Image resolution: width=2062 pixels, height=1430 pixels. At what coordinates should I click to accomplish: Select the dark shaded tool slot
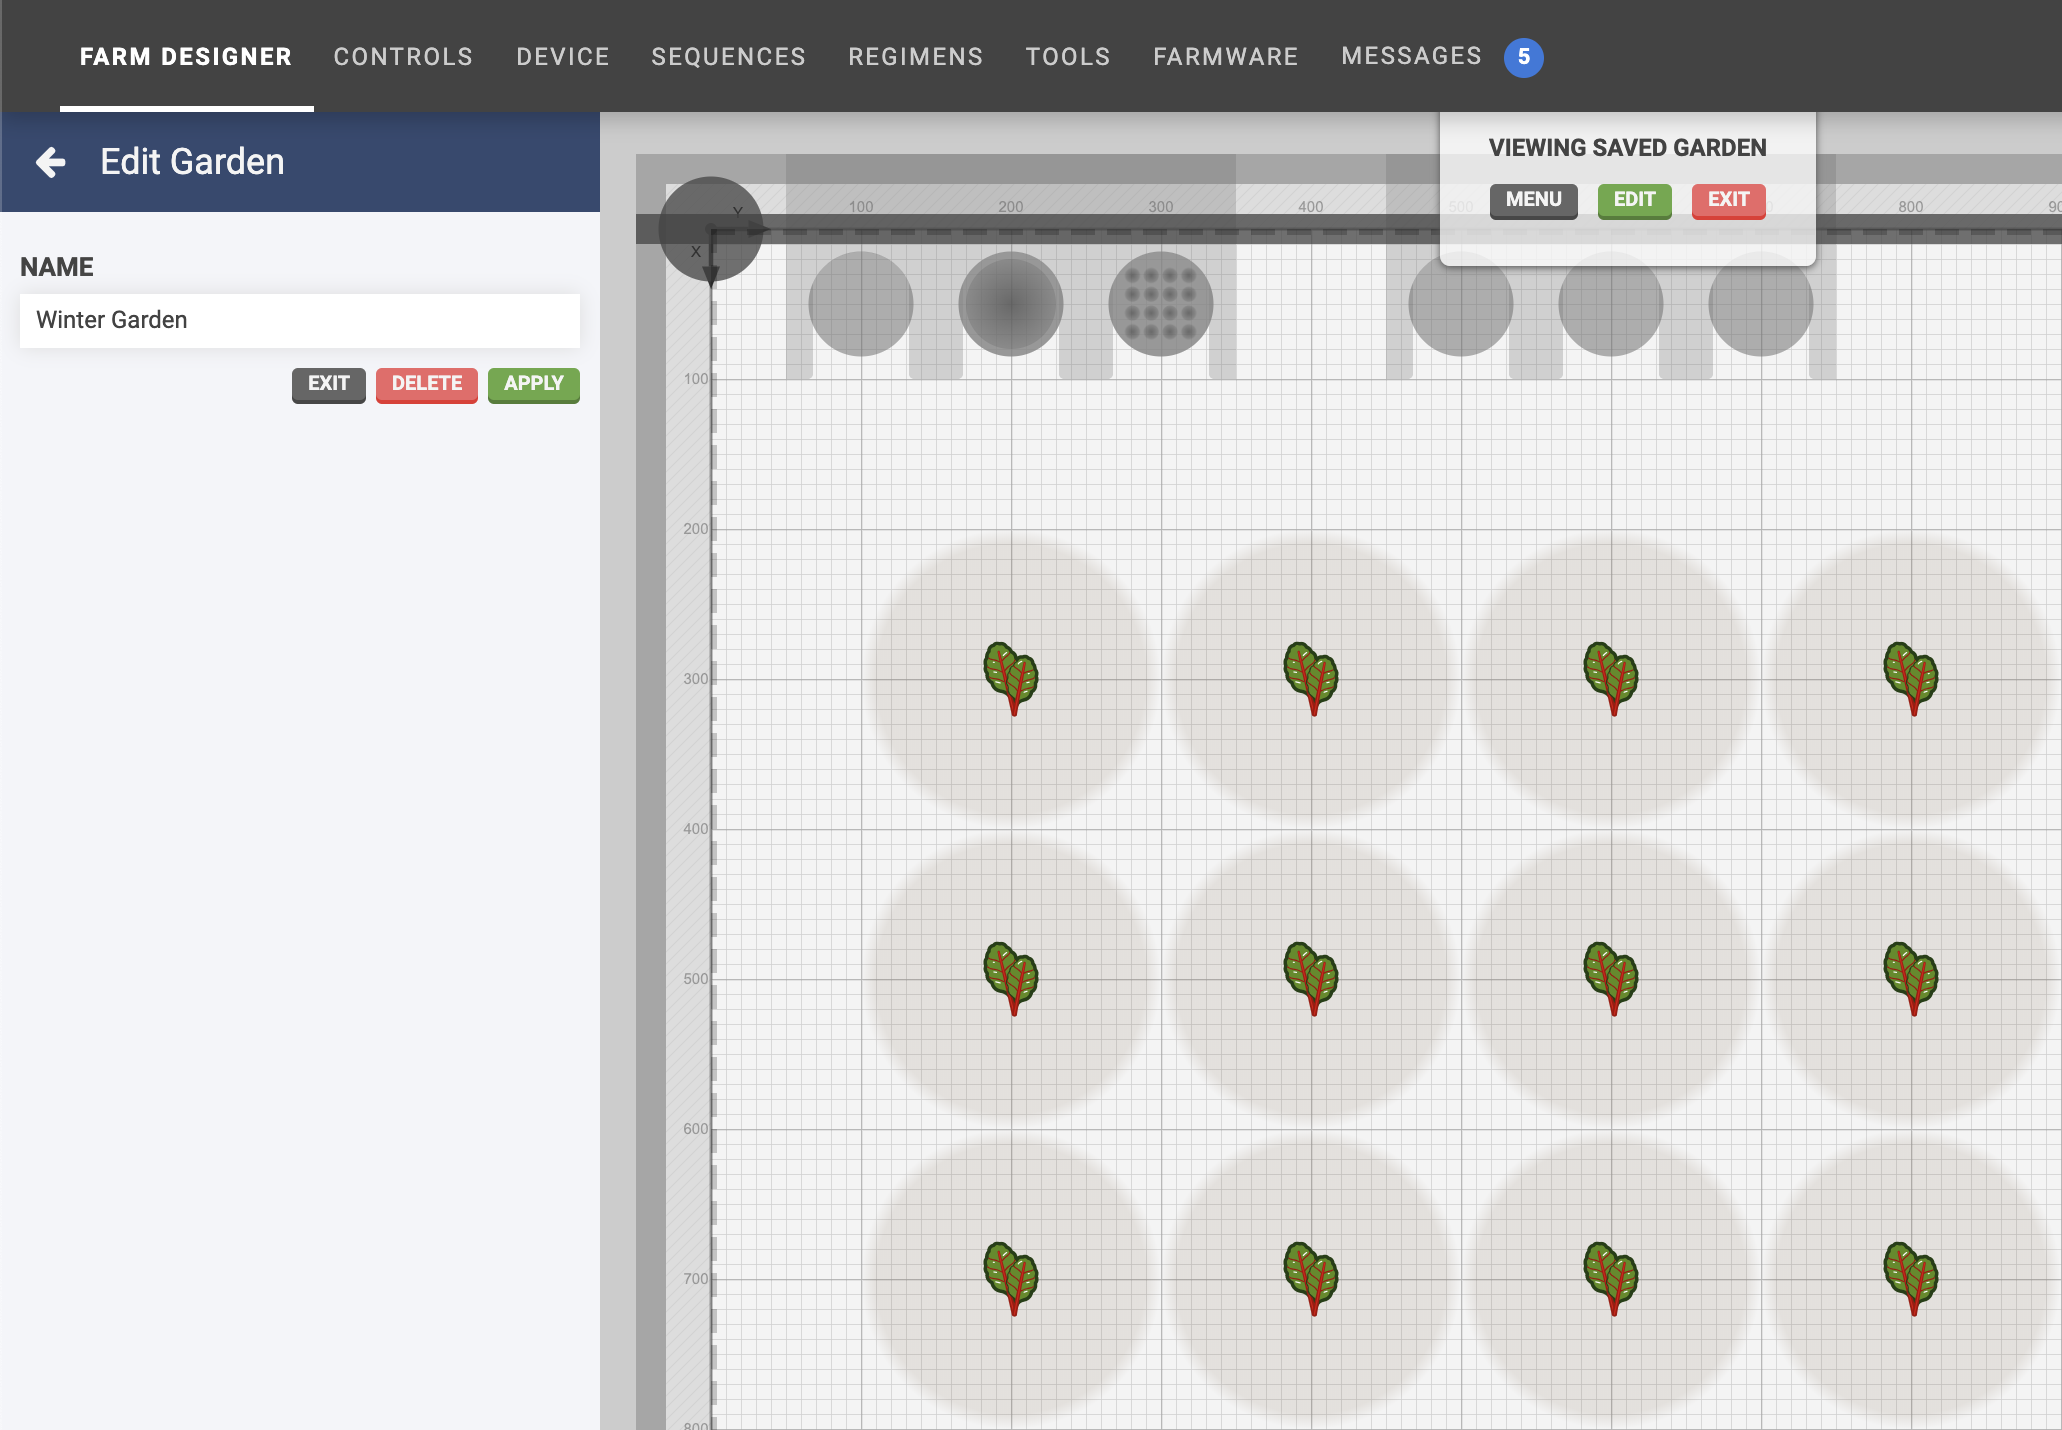[x=1010, y=304]
